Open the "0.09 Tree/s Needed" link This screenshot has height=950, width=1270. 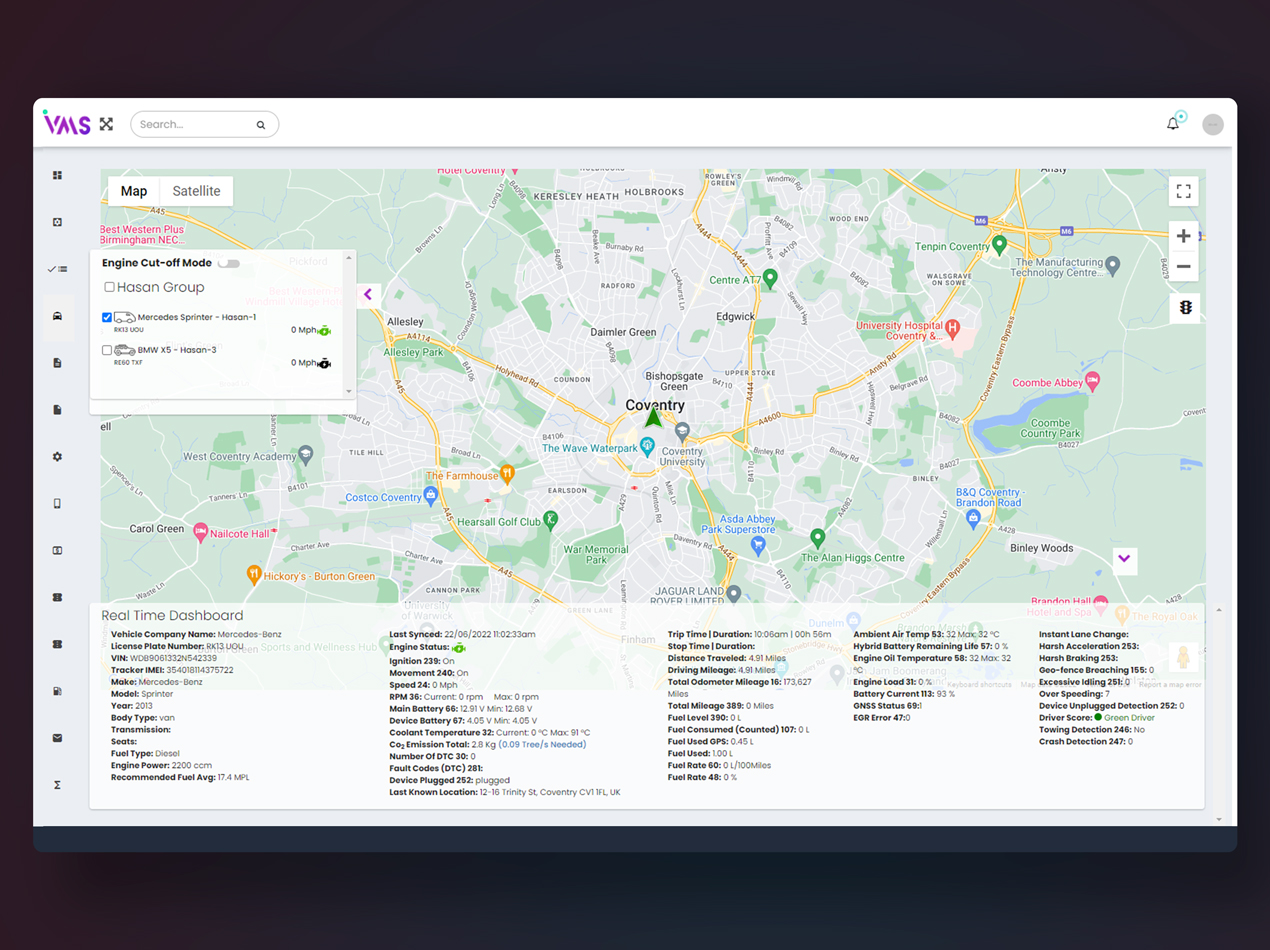click(x=543, y=745)
